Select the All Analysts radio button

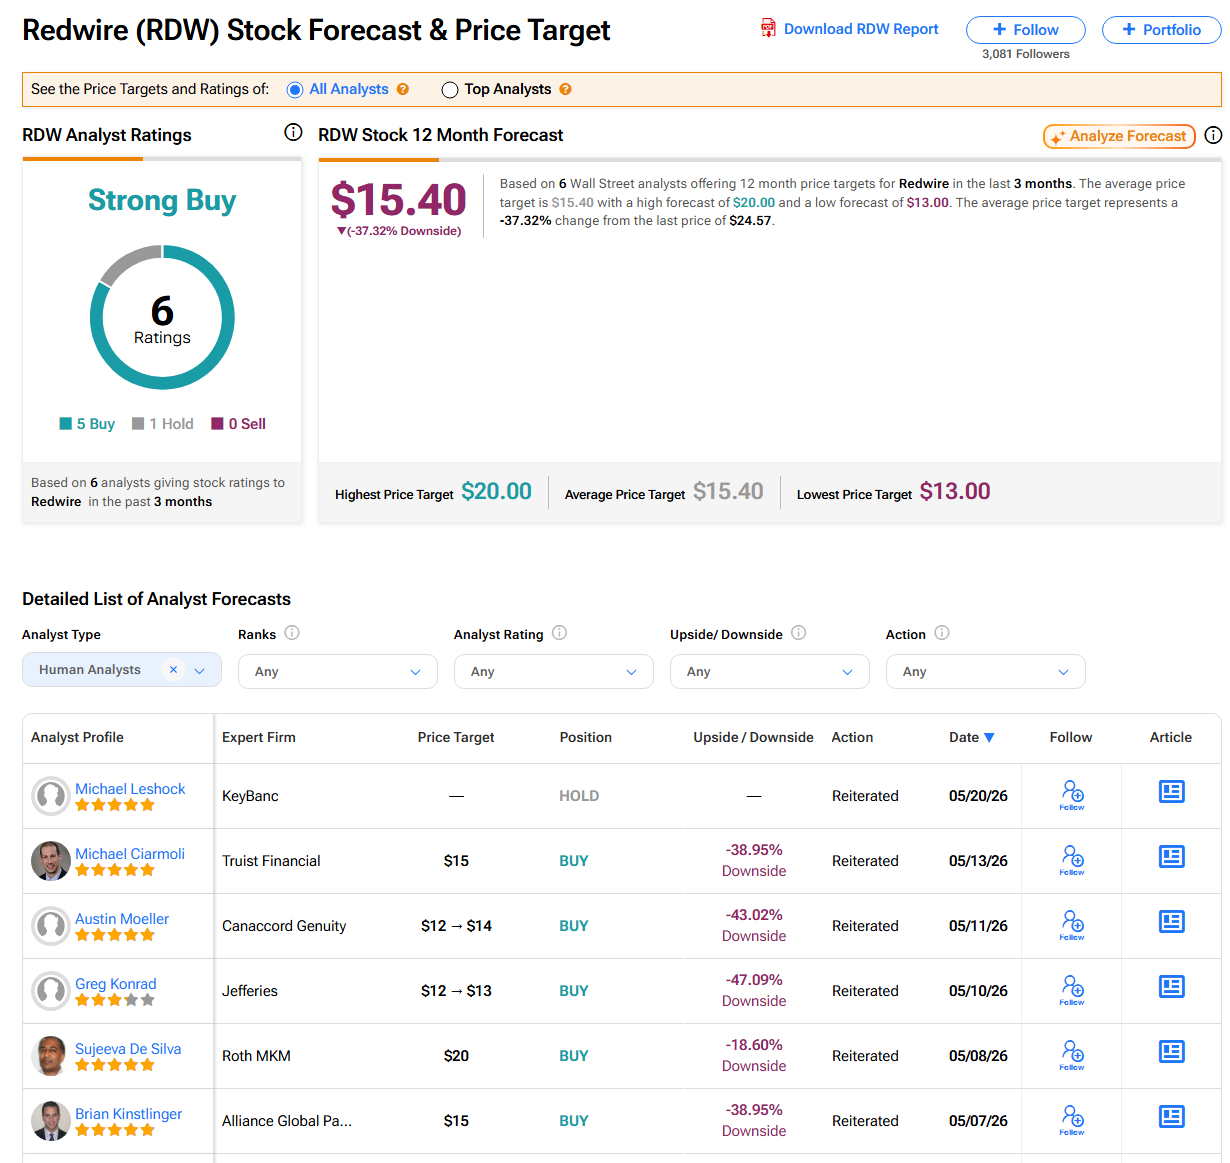point(295,90)
